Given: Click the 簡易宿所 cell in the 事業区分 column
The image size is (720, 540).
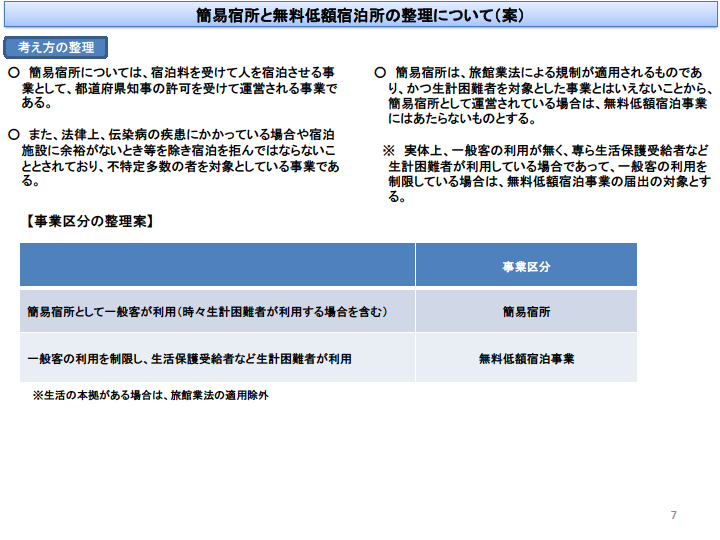Looking at the screenshot, I should click(526, 311).
